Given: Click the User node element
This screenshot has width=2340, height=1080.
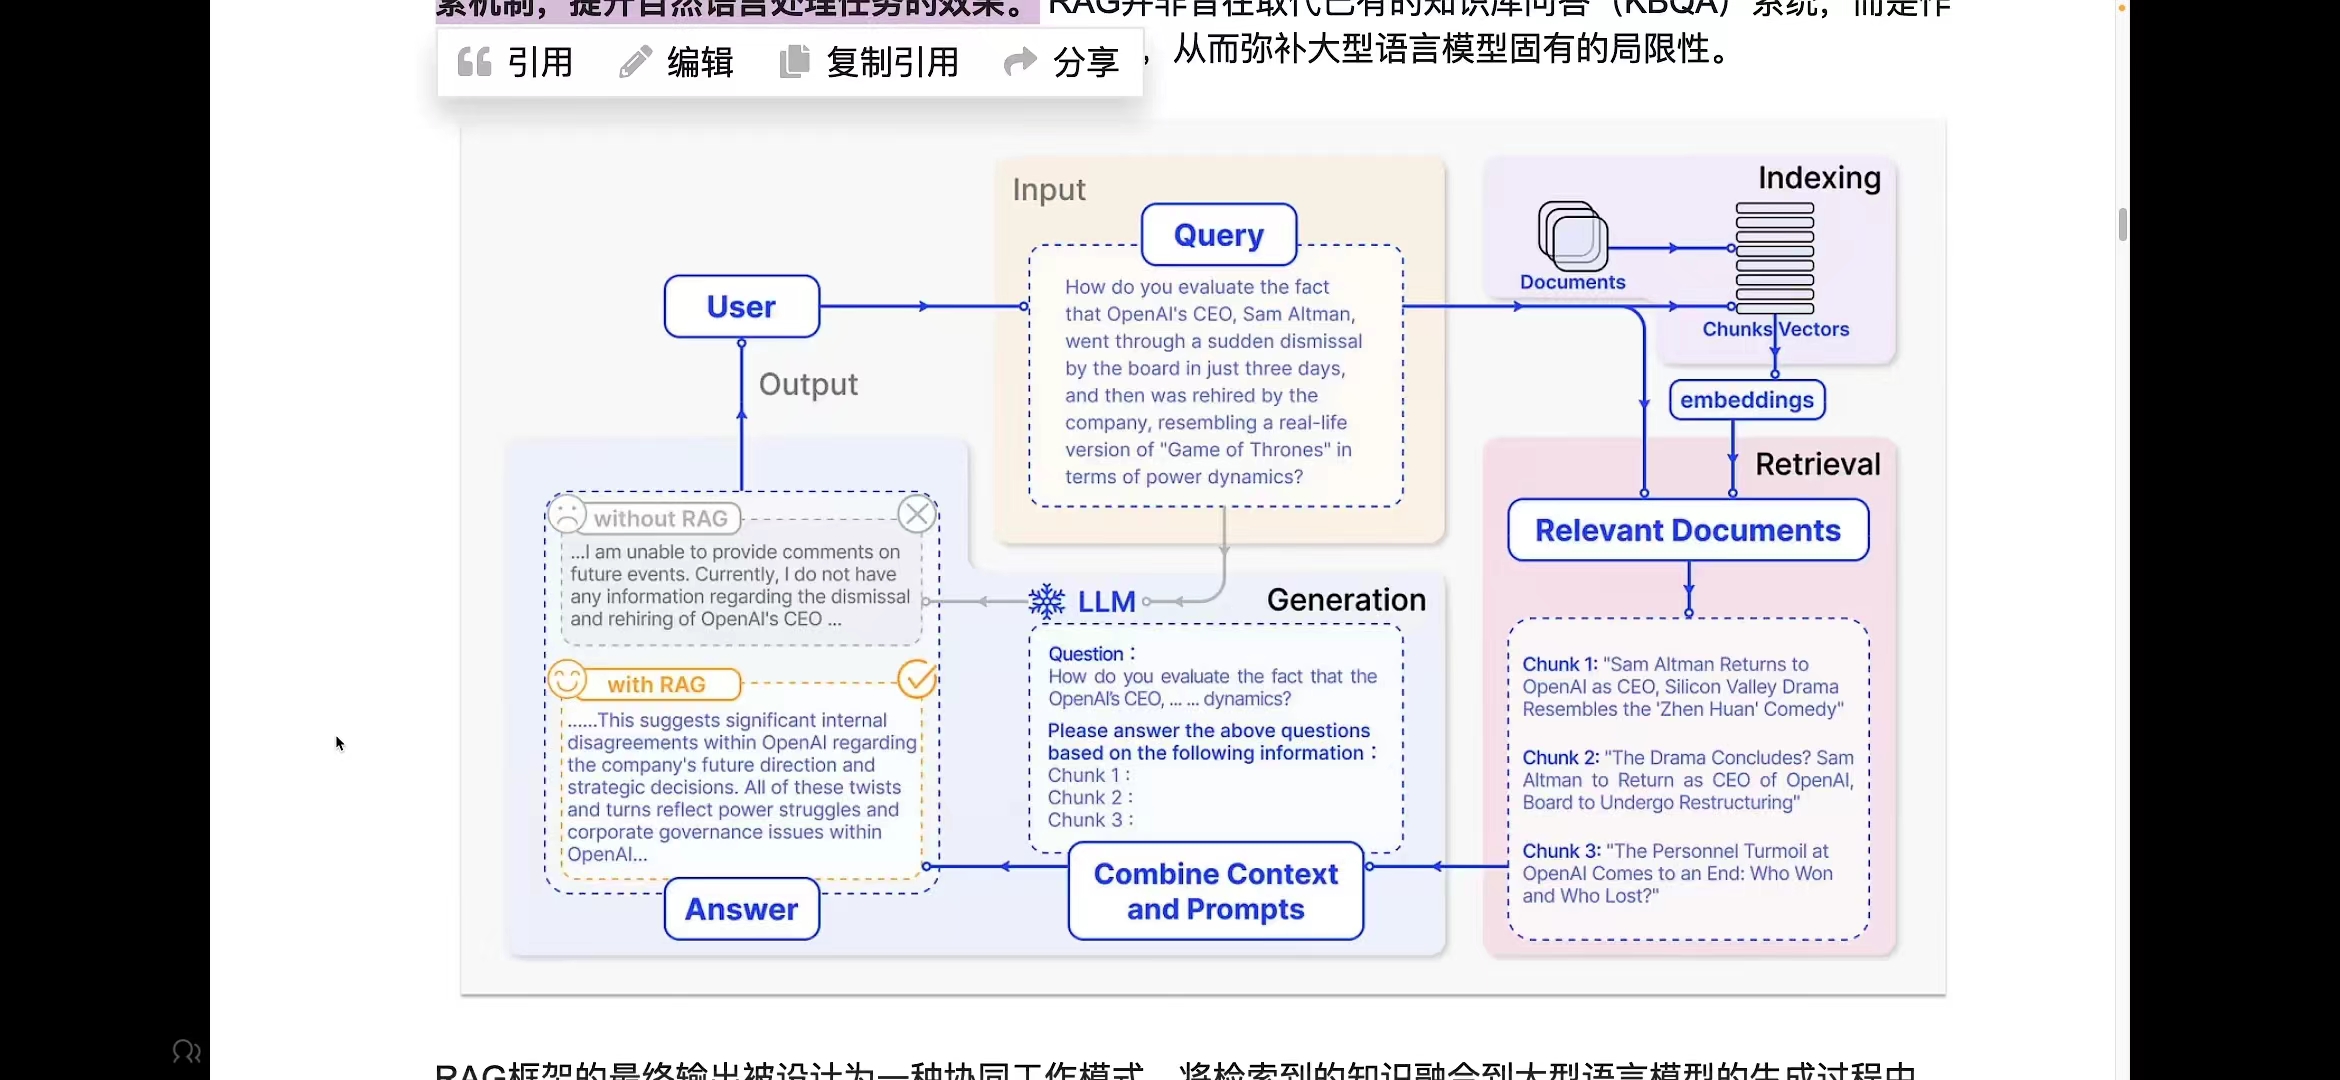Looking at the screenshot, I should tap(742, 304).
